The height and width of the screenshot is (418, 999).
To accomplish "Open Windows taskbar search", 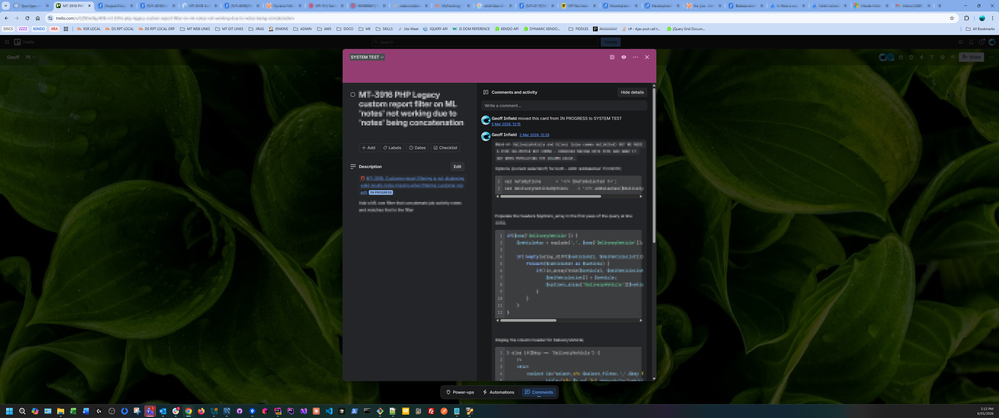I will pyautogui.click(x=22, y=411).
